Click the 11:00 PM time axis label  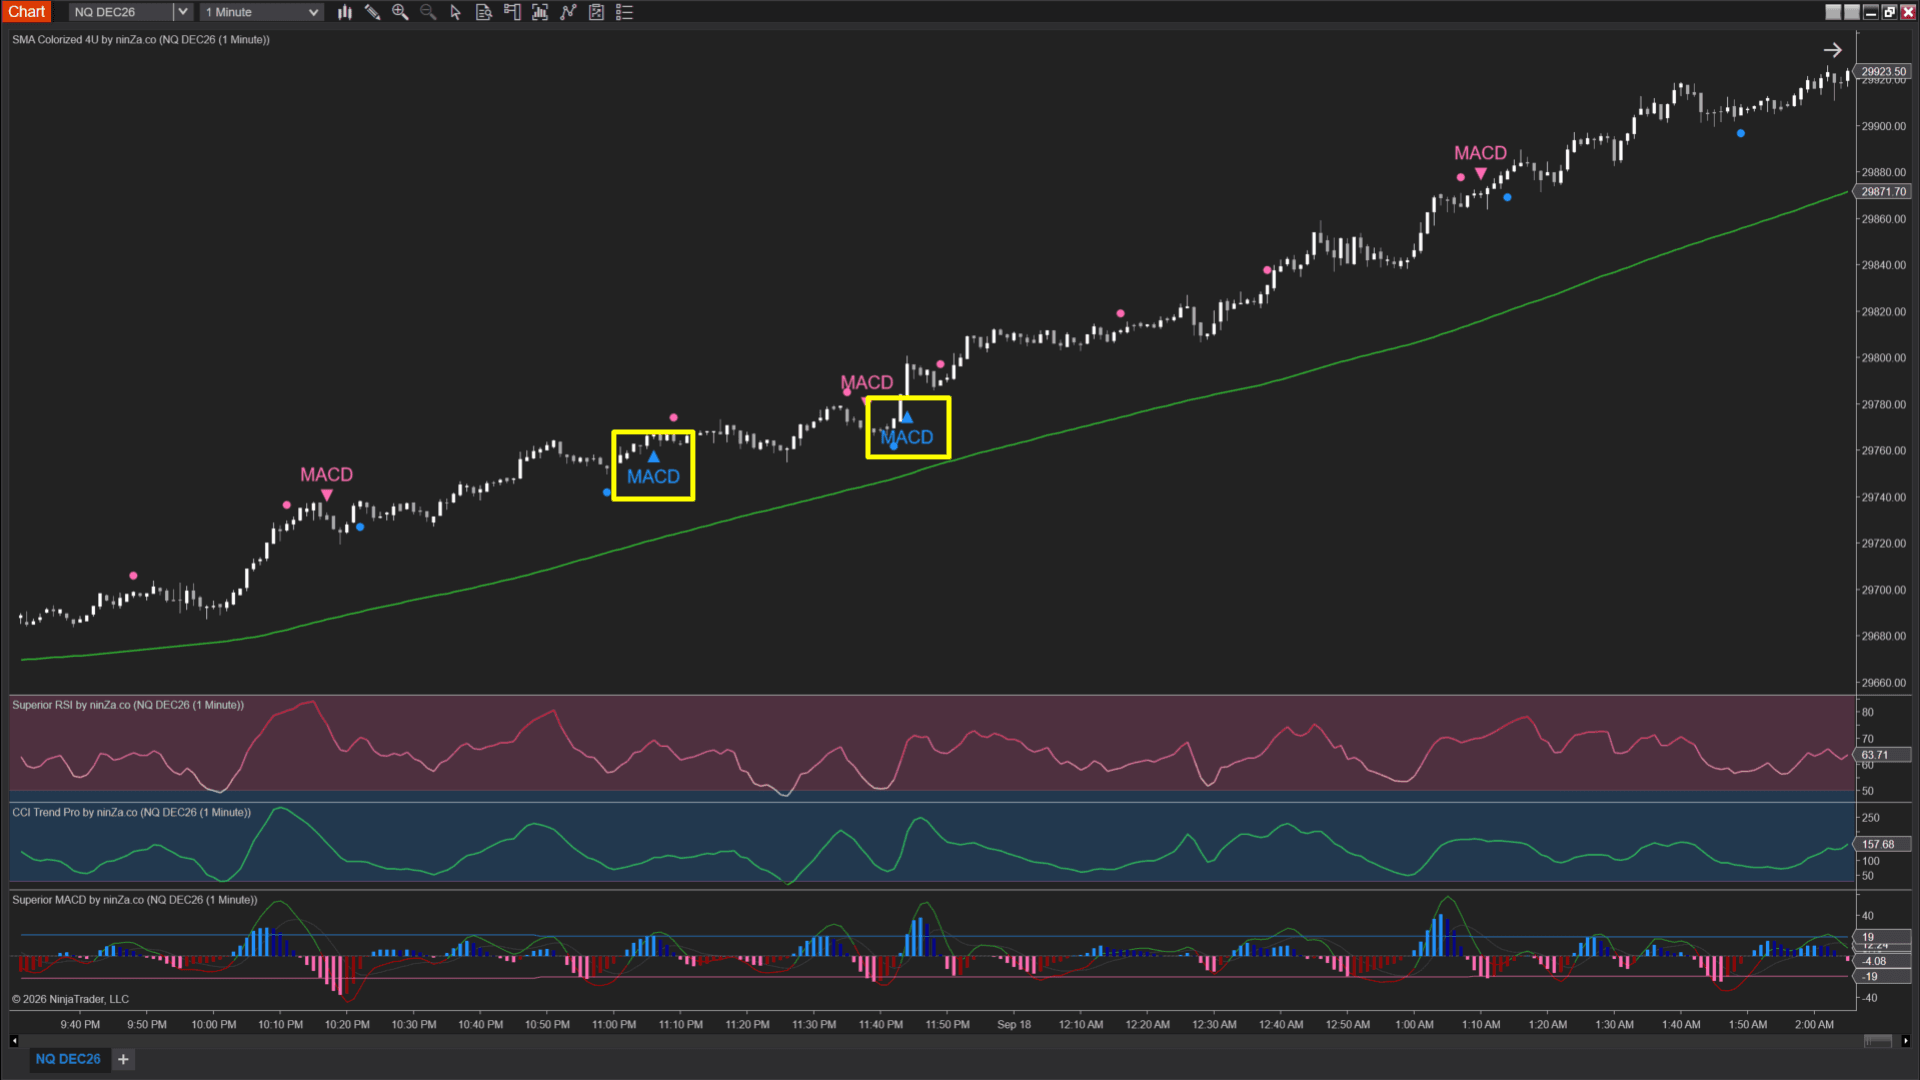point(614,1024)
